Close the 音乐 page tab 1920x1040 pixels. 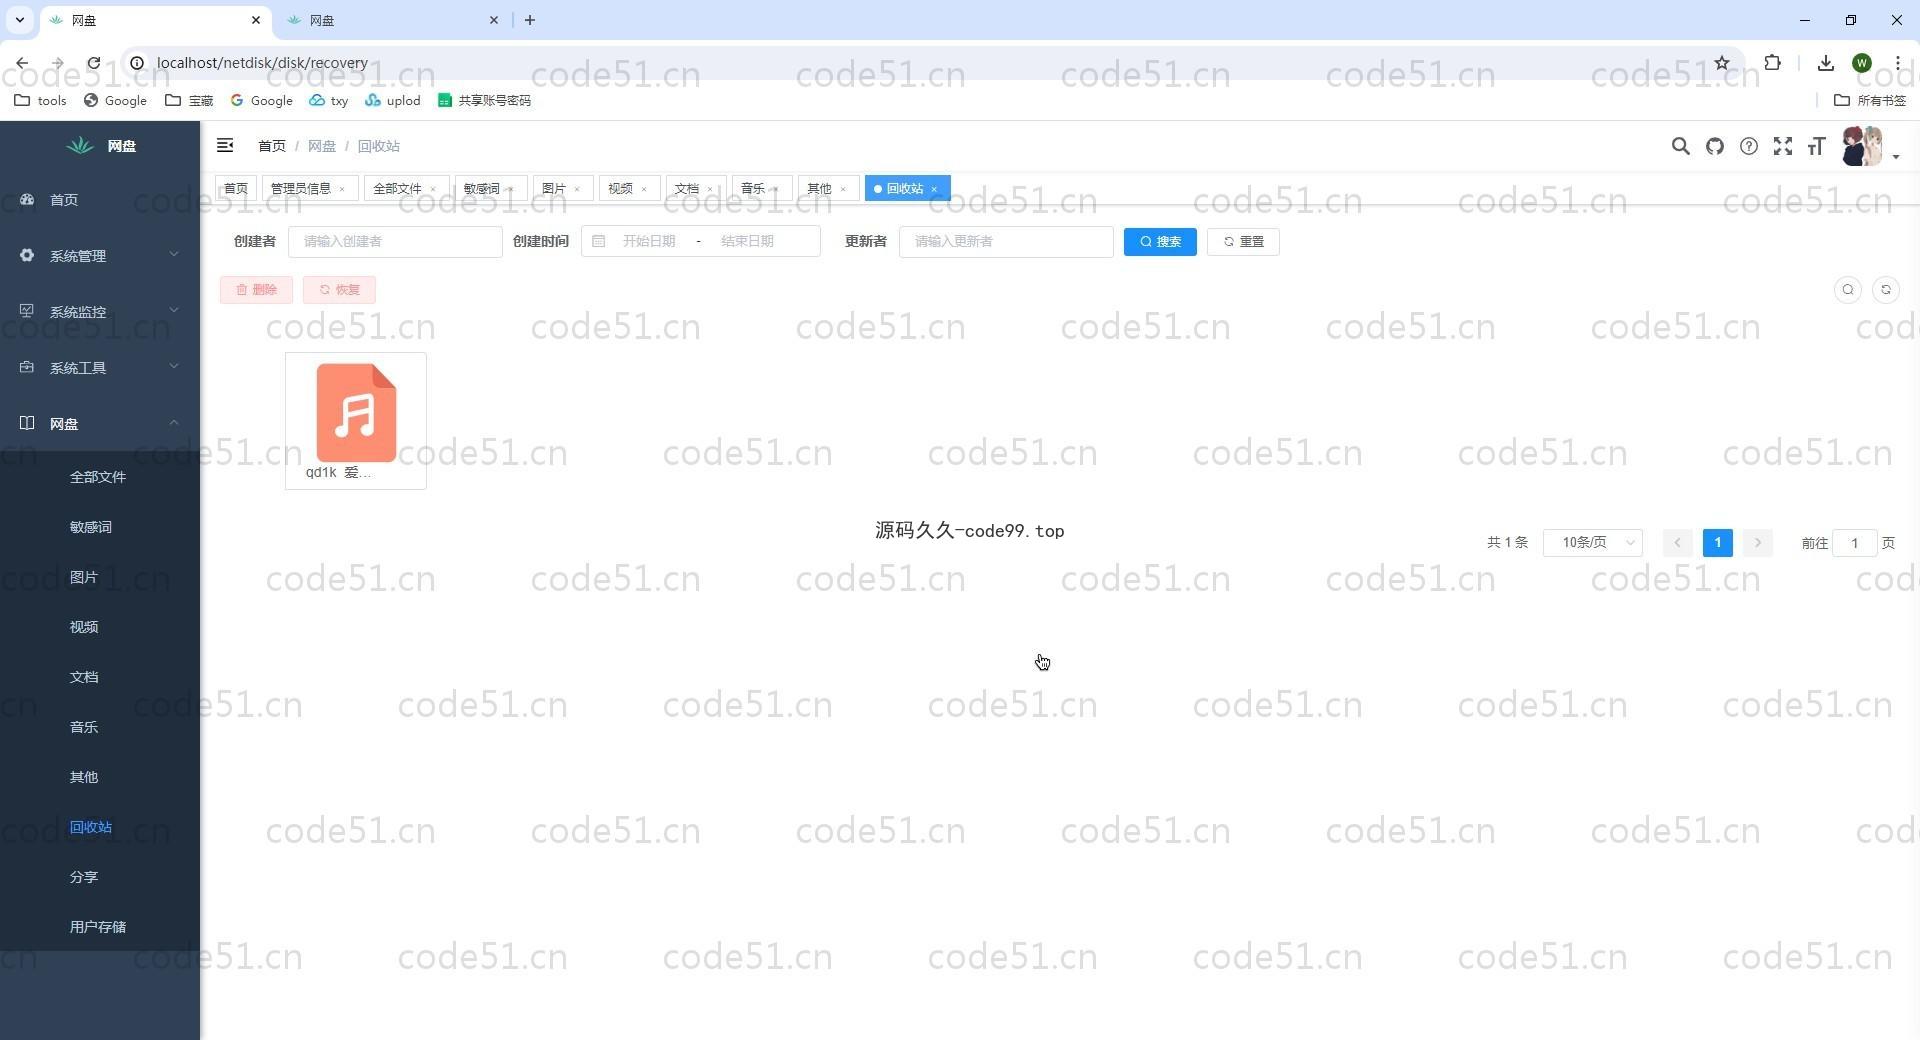(776, 190)
